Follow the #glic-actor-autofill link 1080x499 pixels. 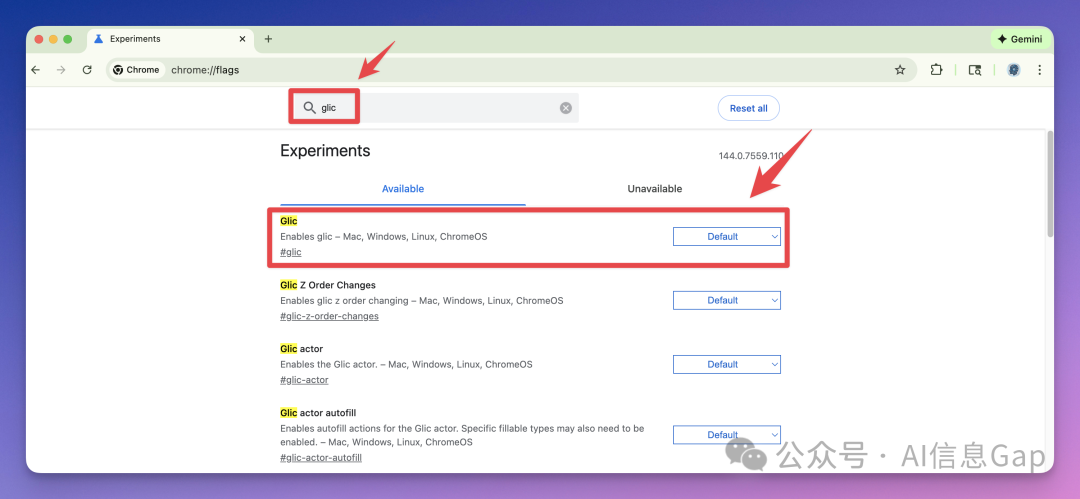click(321, 458)
